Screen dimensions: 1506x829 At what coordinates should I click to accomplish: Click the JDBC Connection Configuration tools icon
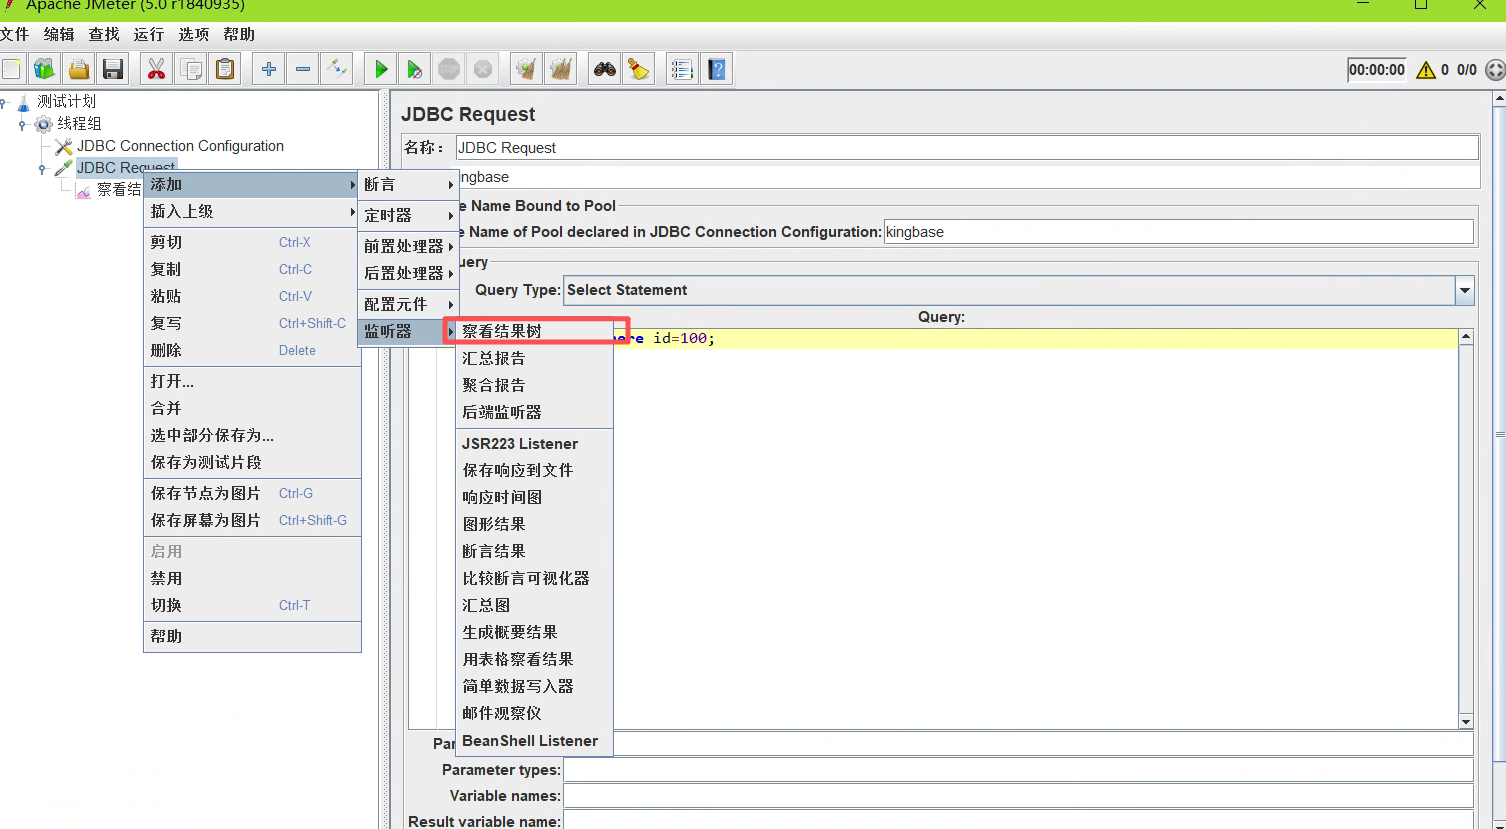[x=64, y=146]
